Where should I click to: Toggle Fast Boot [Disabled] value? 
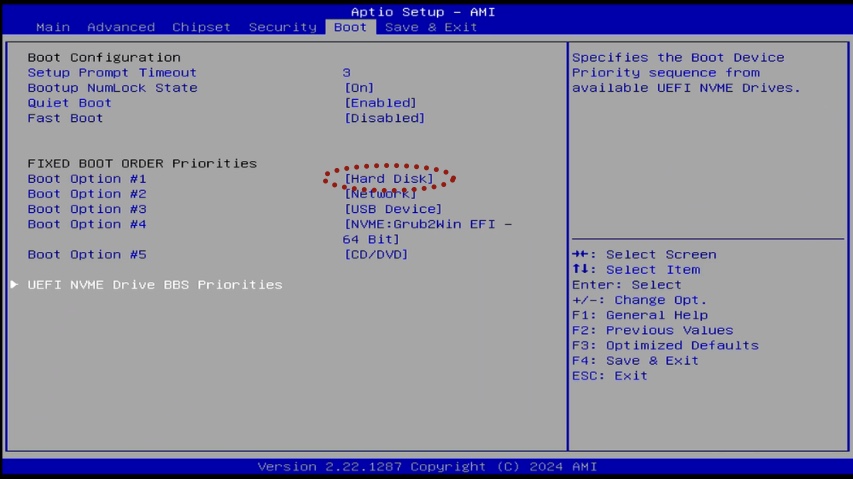tap(385, 118)
